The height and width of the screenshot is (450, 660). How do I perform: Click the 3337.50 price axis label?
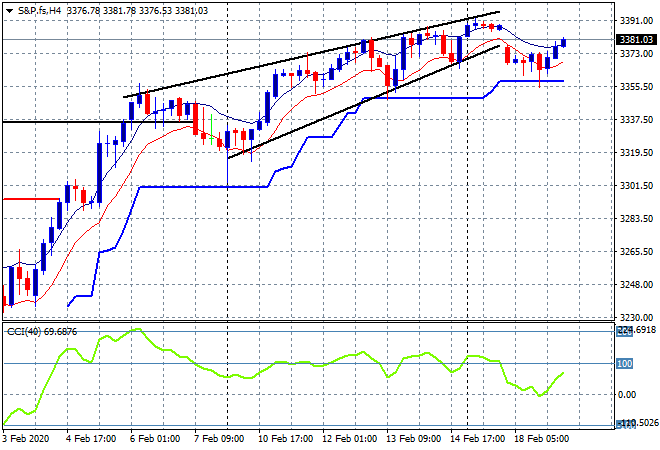[x=636, y=120]
